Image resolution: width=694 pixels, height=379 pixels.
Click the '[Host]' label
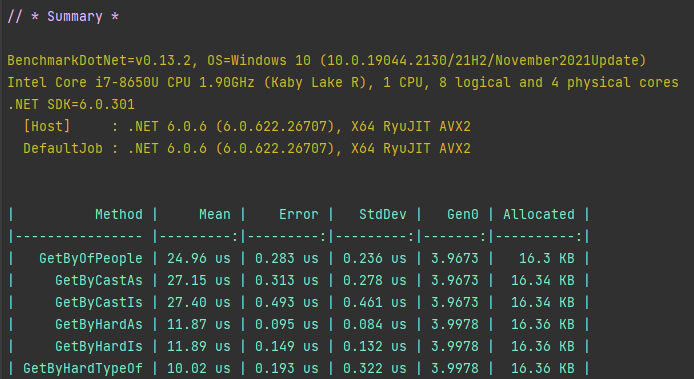click(46, 127)
